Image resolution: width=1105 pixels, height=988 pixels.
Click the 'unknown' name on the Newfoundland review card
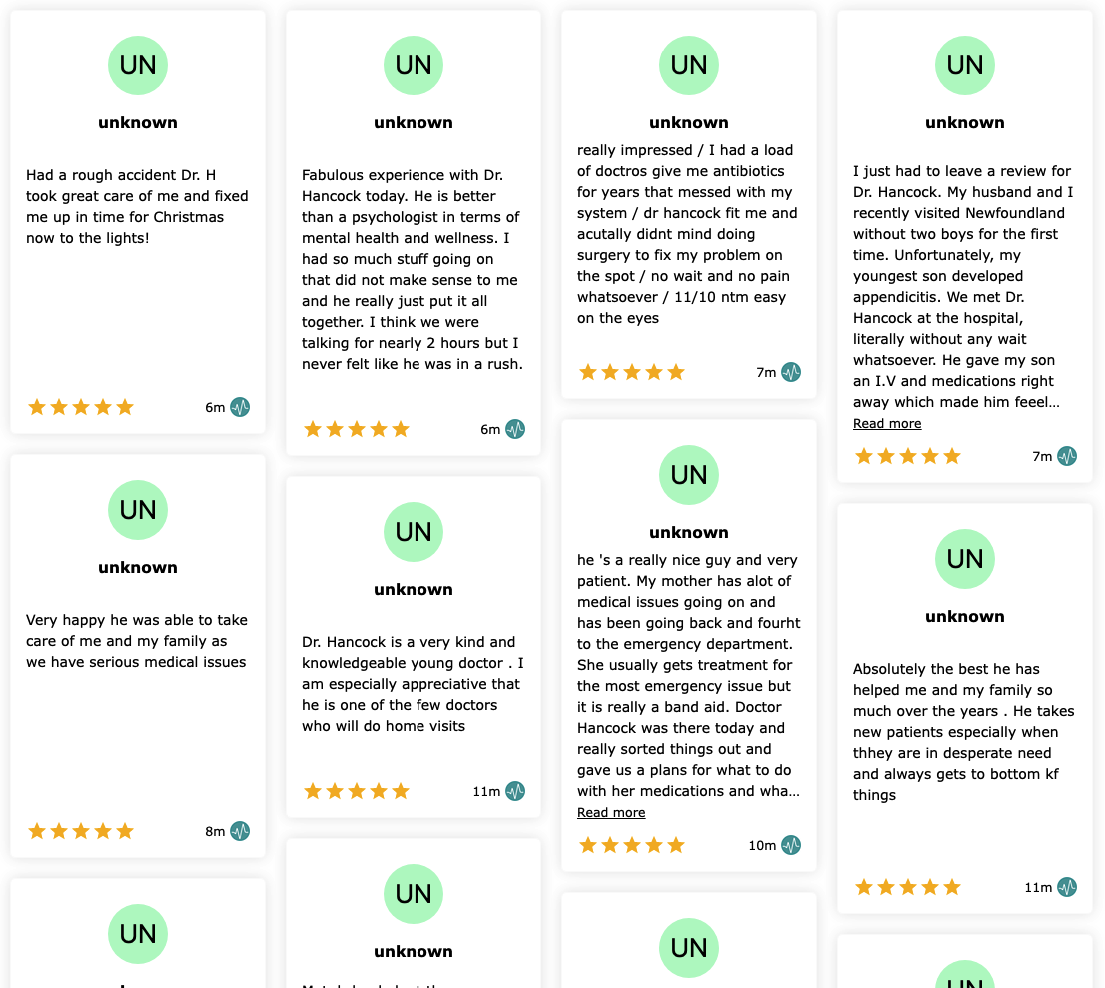pos(964,123)
